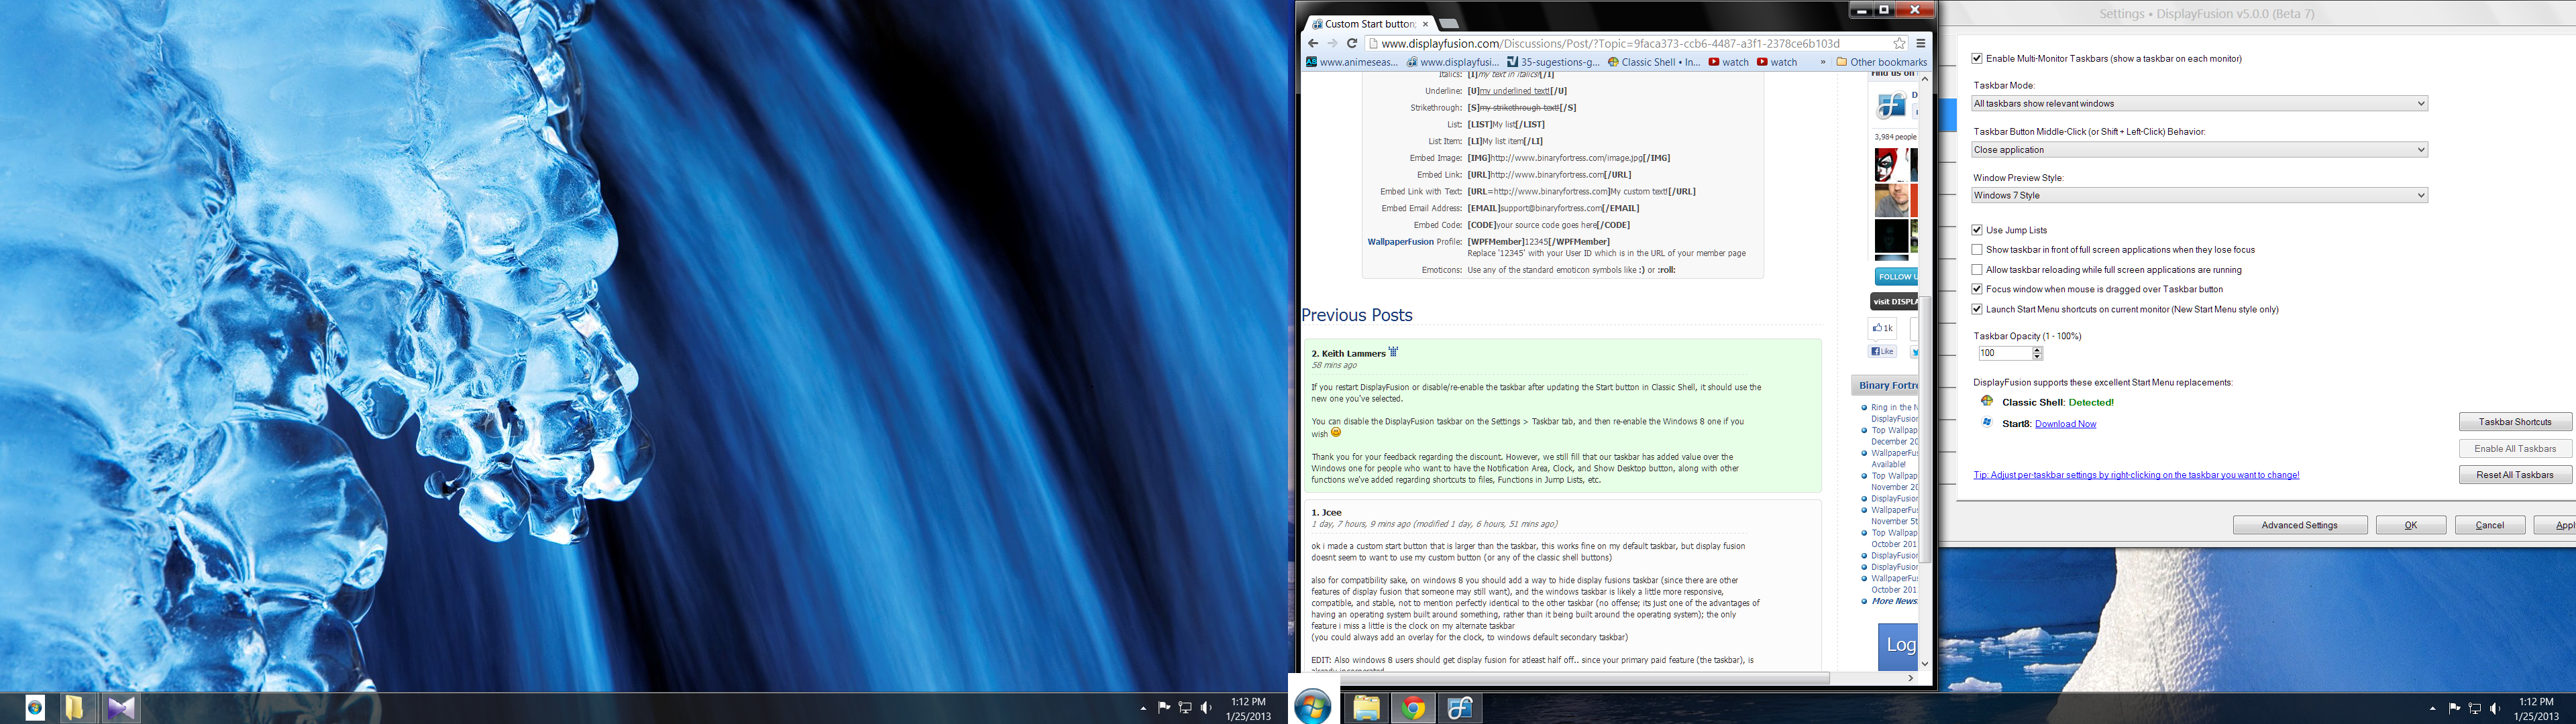Click the Taskbar Opacity value field
The width and height of the screenshot is (2576, 724).
coord(2004,353)
